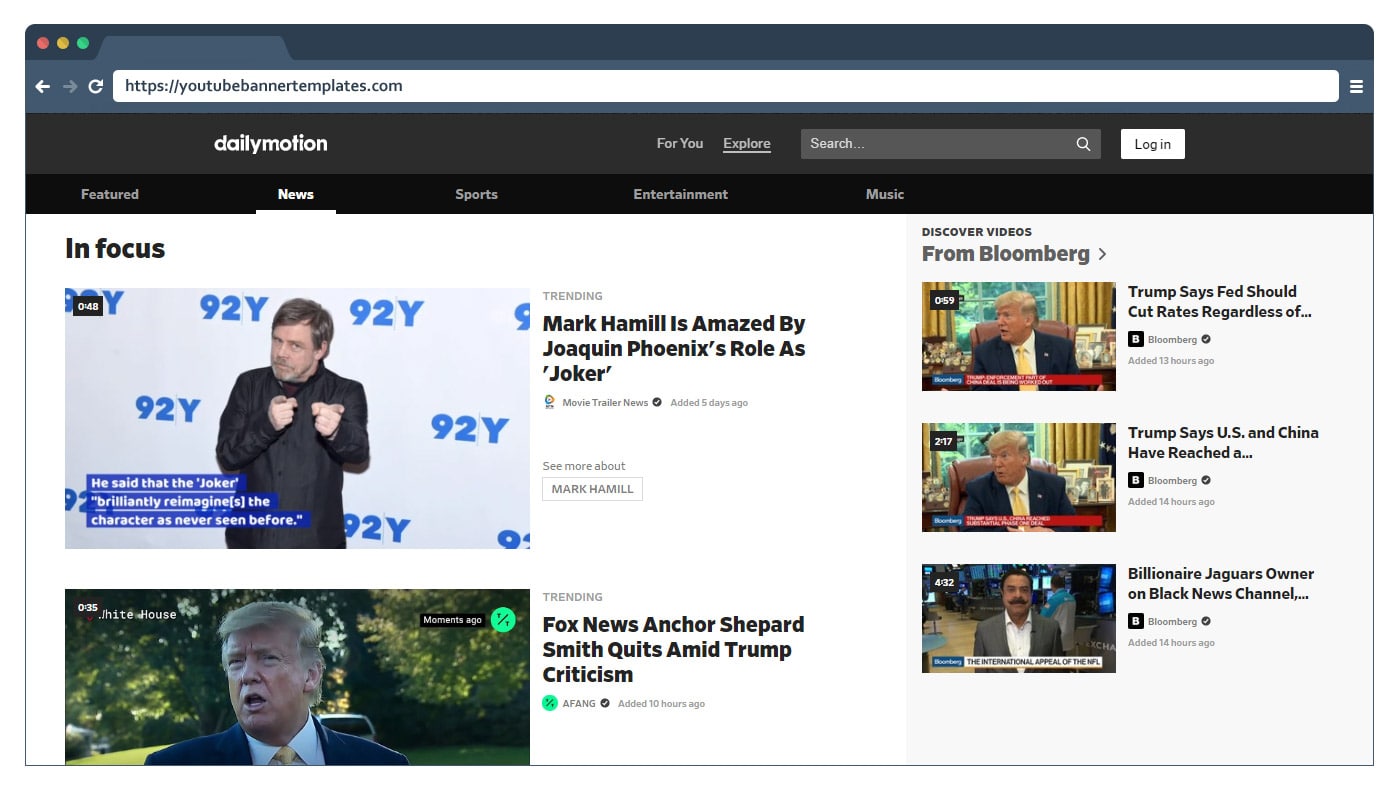Viewport: 1400px width, 790px height.
Task: Expand From Bloomberg chevron arrow
Action: coord(1102,254)
